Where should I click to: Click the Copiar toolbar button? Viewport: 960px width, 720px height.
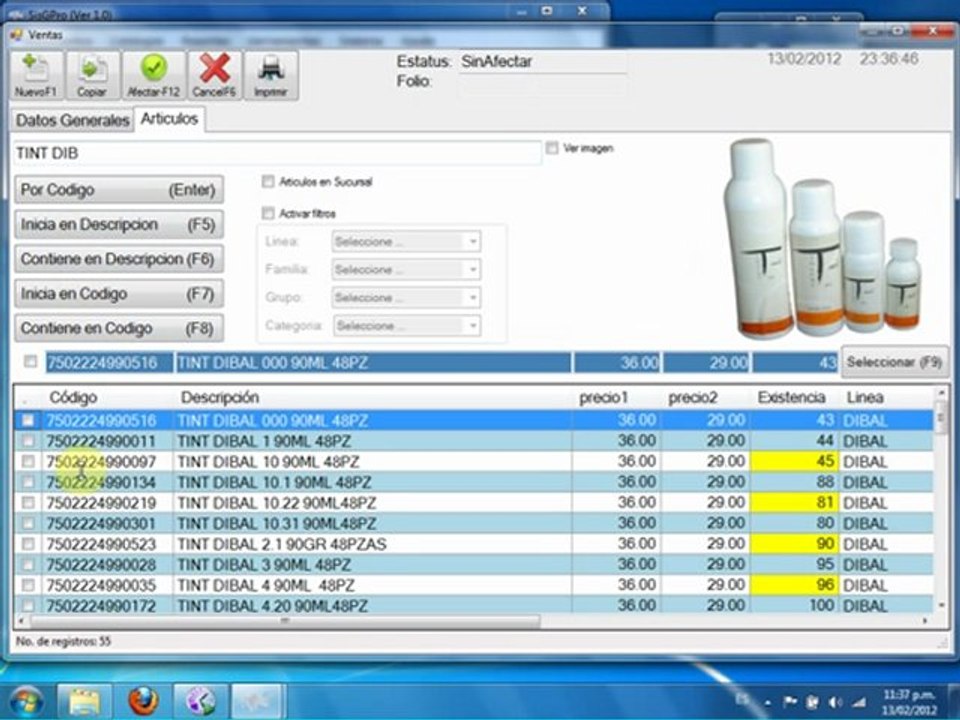pyautogui.click(x=92, y=76)
